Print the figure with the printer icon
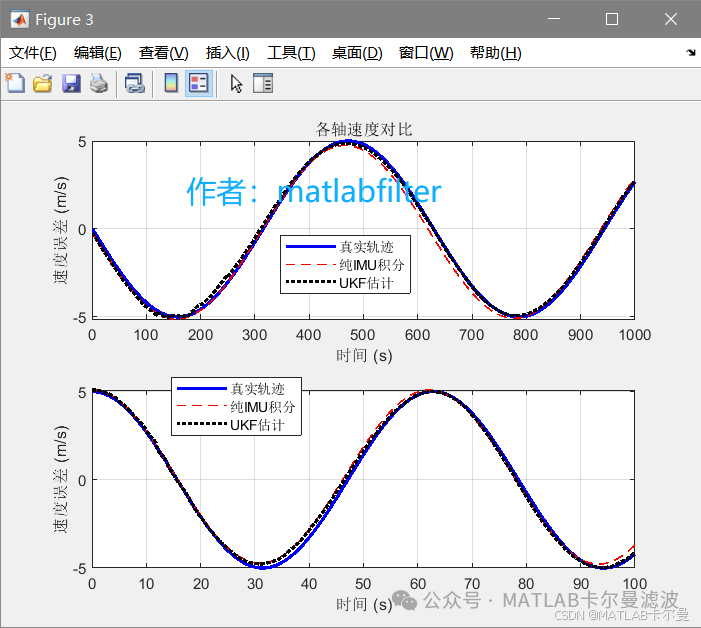The image size is (701, 628). (x=99, y=84)
